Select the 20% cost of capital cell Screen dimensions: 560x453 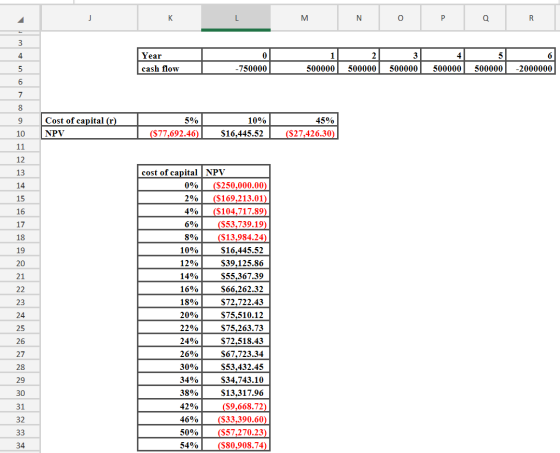point(170,315)
